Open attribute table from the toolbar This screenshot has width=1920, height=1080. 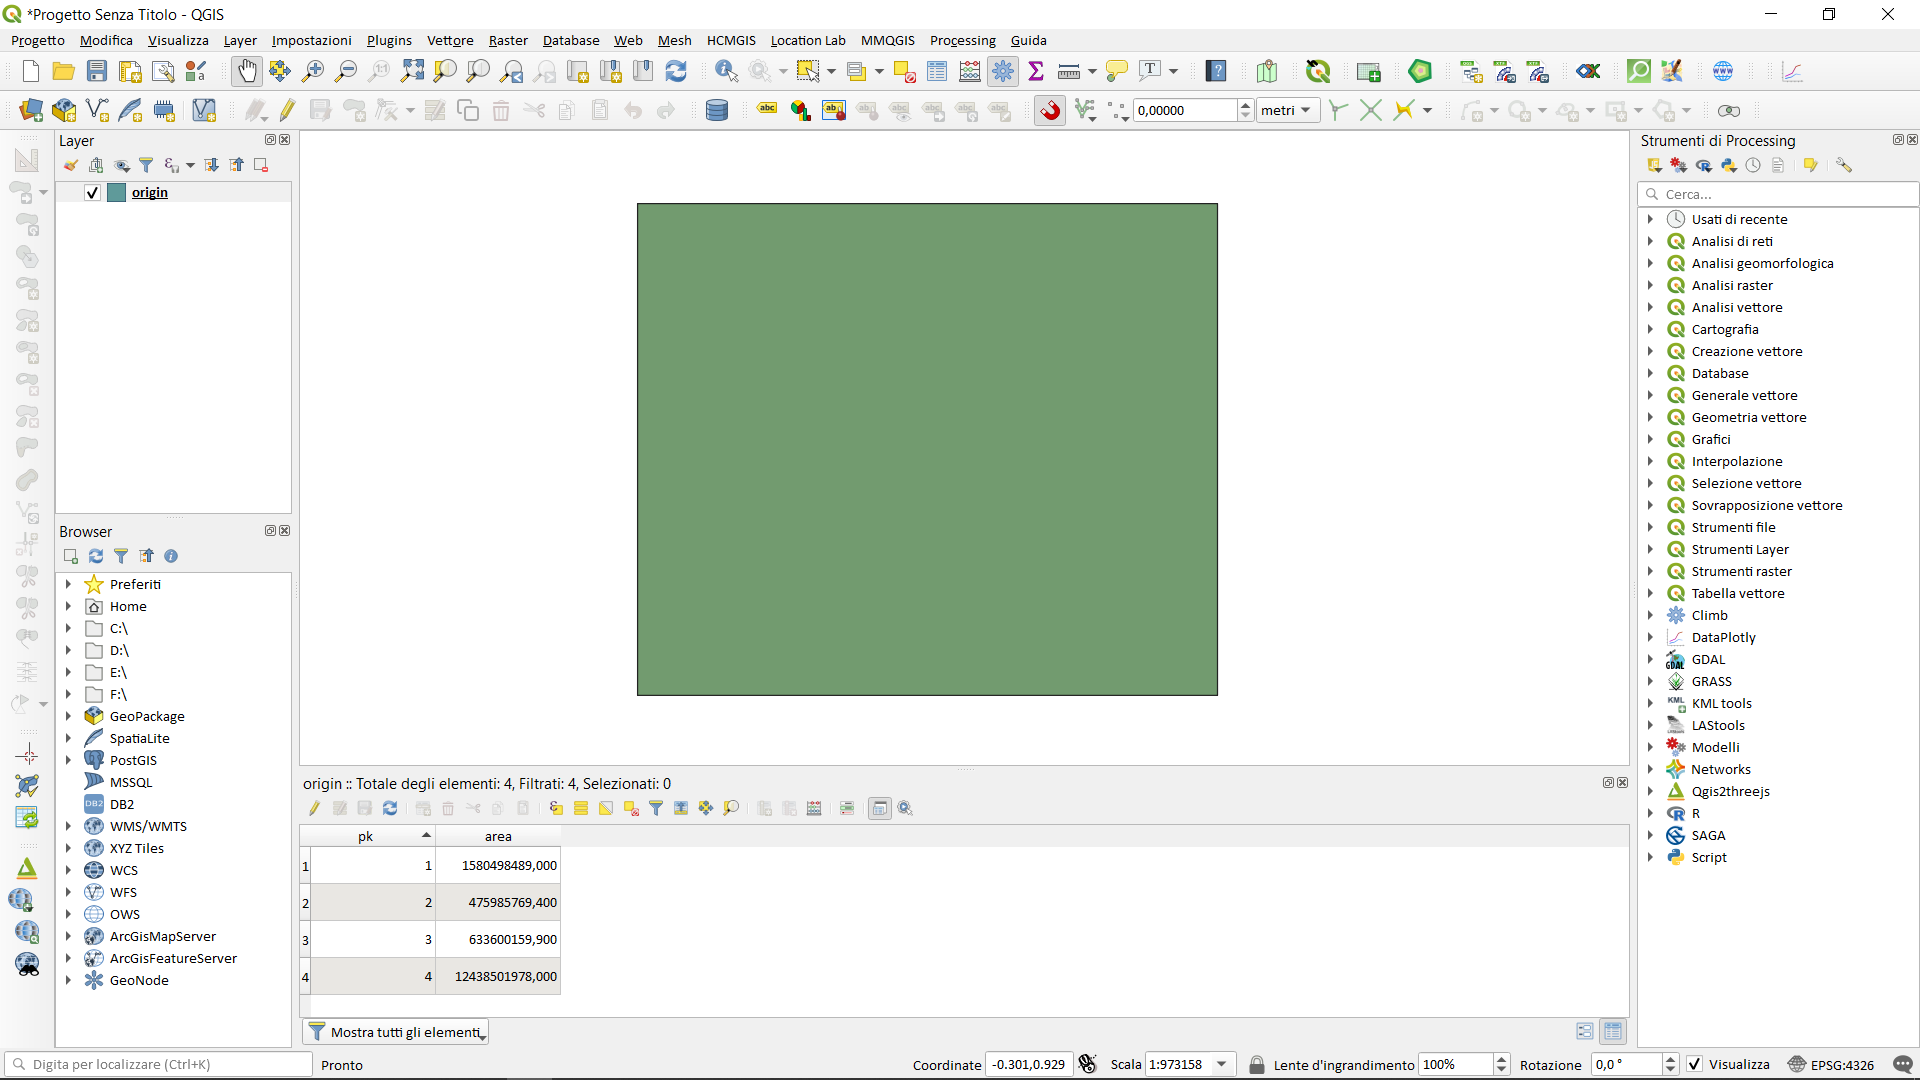[937, 71]
